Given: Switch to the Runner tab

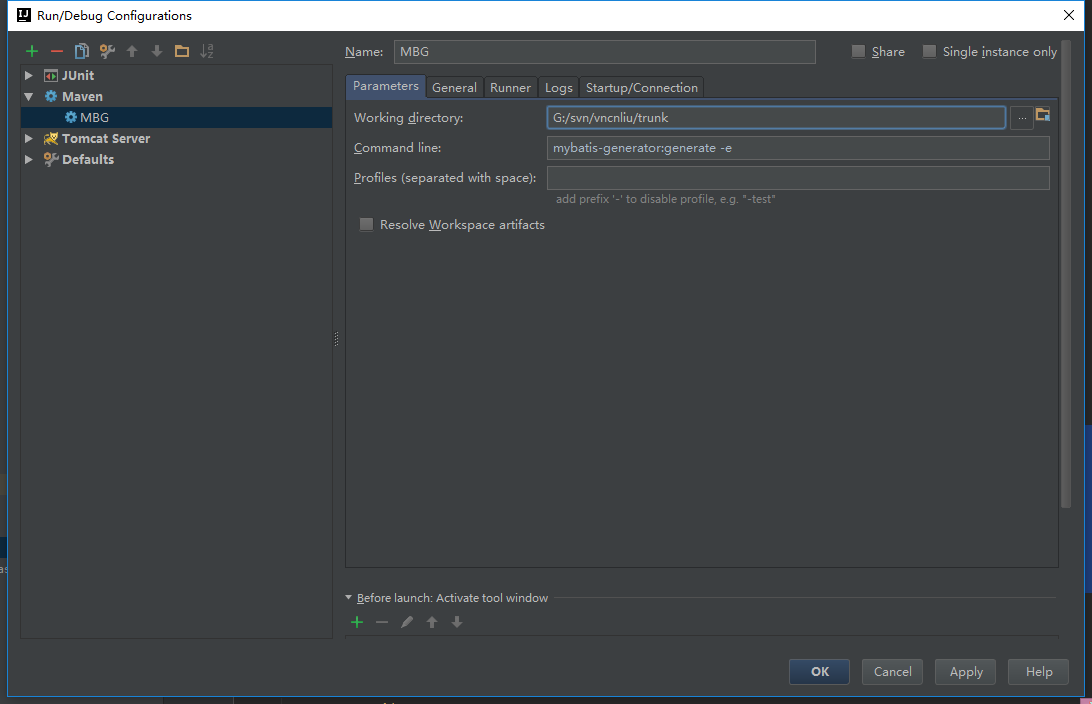Looking at the screenshot, I should pos(510,88).
